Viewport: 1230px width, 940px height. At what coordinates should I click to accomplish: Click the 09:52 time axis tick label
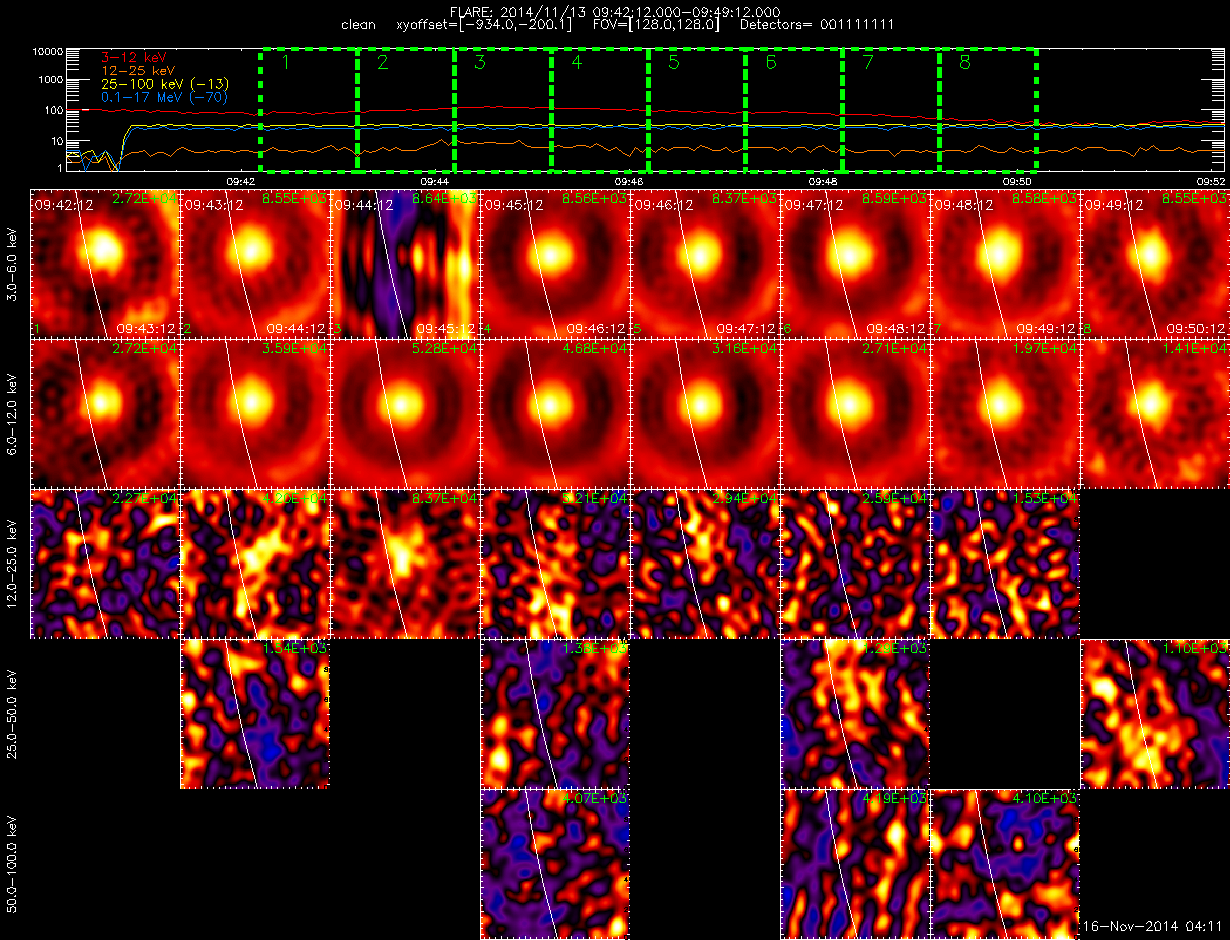pyautogui.click(x=1211, y=183)
